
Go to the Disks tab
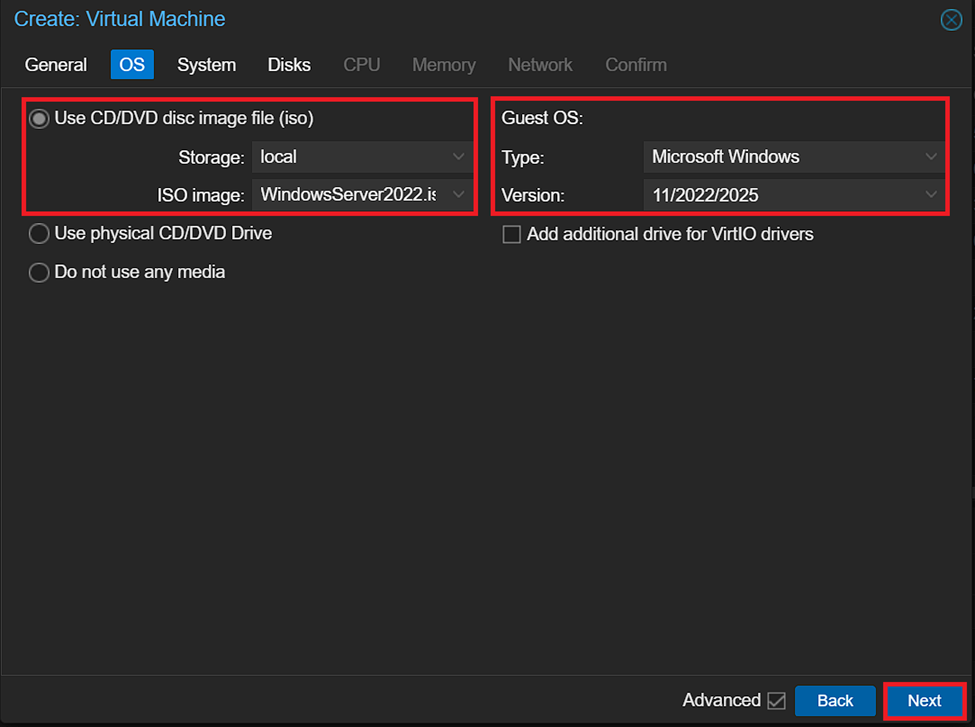point(289,65)
